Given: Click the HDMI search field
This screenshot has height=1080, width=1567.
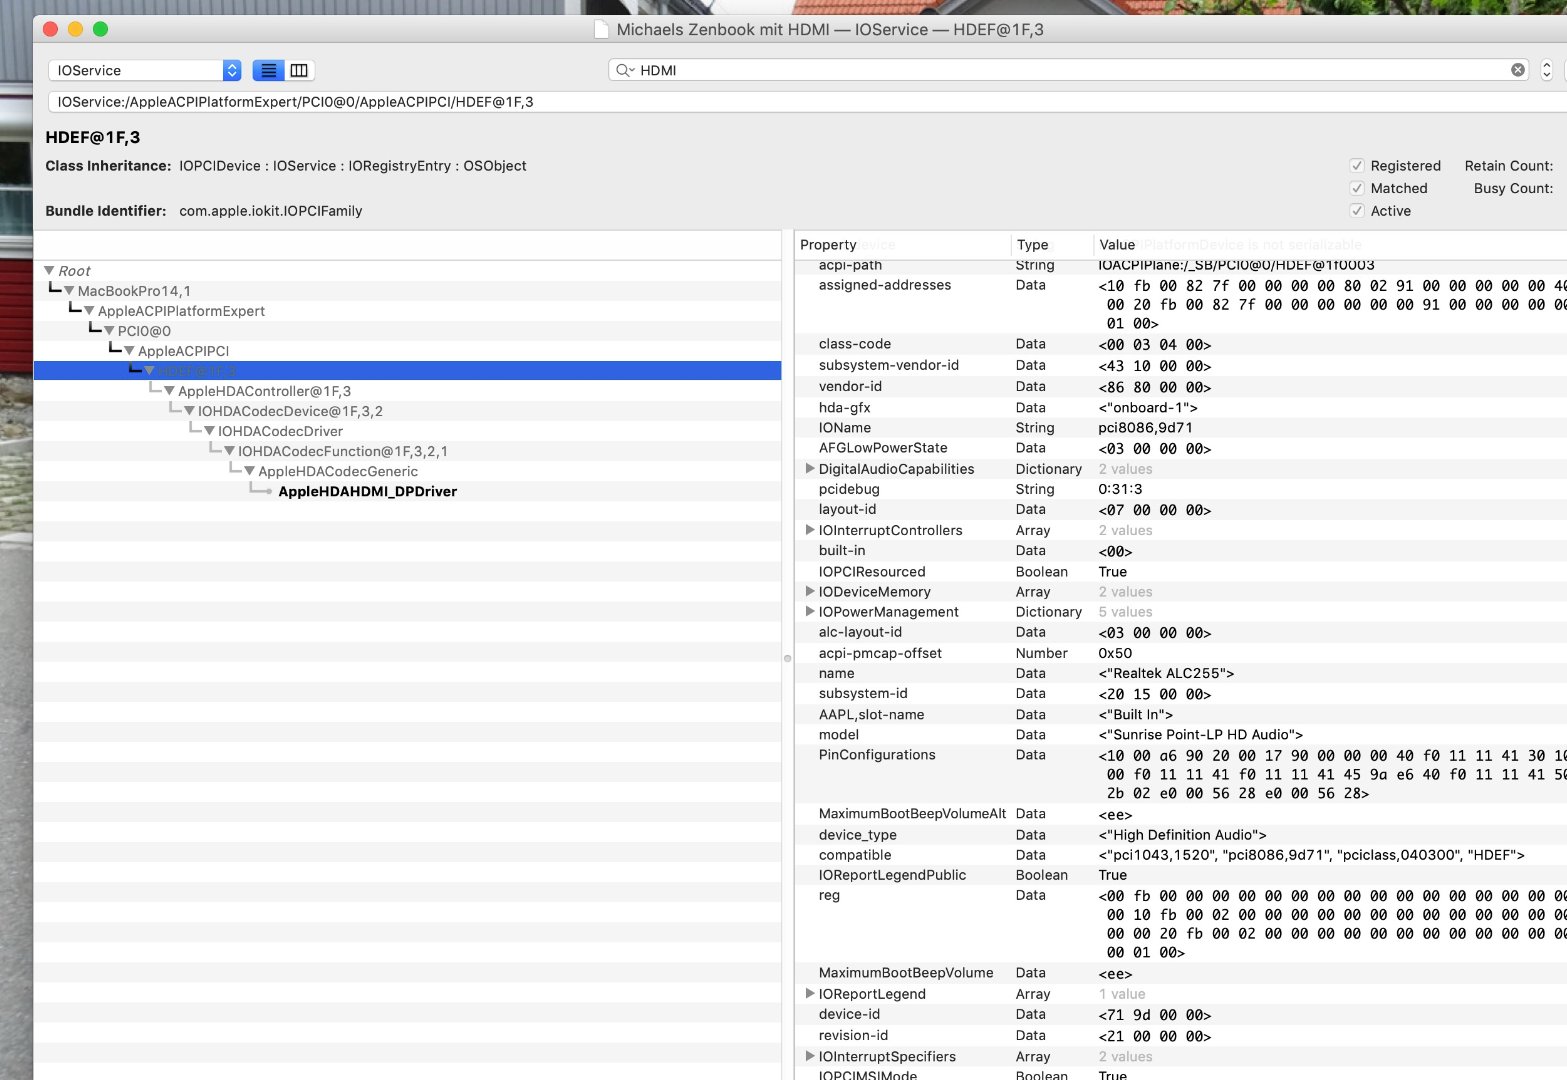Looking at the screenshot, I should [1067, 70].
